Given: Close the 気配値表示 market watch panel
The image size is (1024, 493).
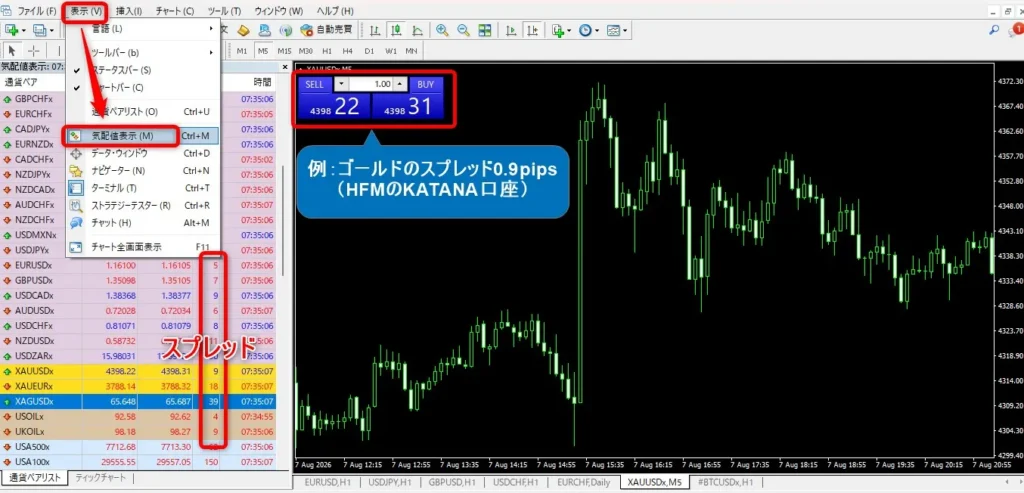Looking at the screenshot, I should 285,67.
